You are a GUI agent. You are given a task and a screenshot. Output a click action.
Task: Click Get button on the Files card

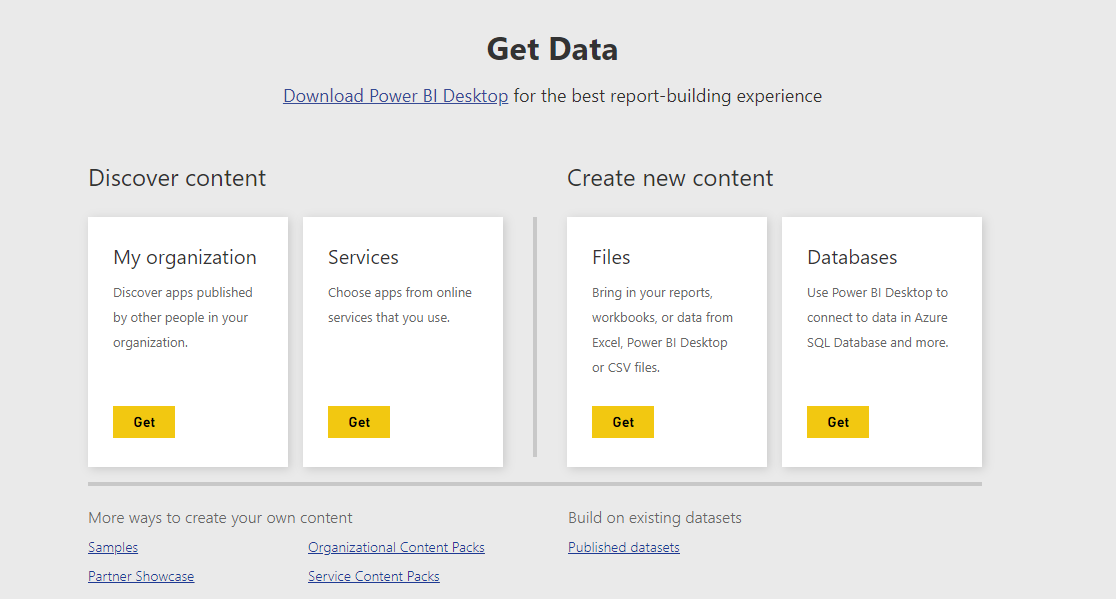click(x=623, y=422)
